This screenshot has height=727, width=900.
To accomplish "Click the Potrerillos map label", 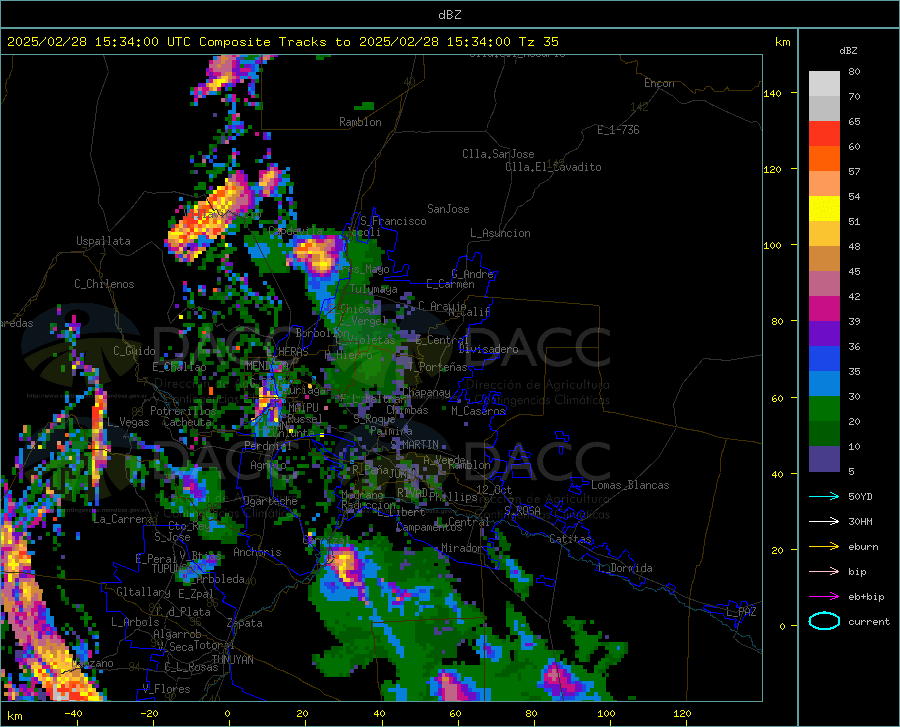I will [x=183, y=411].
